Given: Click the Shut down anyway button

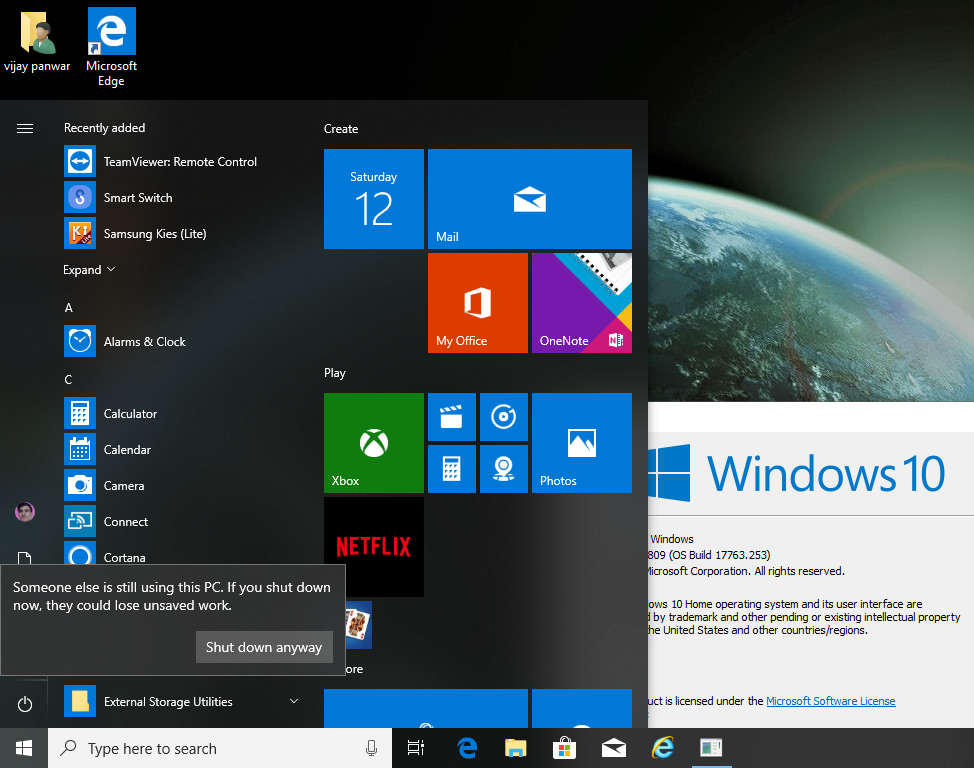Looking at the screenshot, I should [x=264, y=647].
